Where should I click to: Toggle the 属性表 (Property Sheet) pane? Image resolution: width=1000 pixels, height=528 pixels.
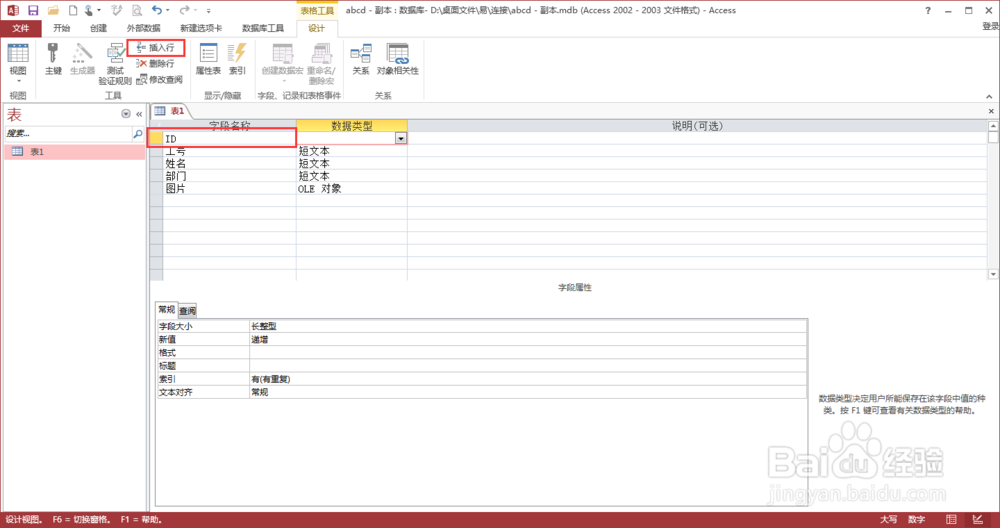point(208,59)
